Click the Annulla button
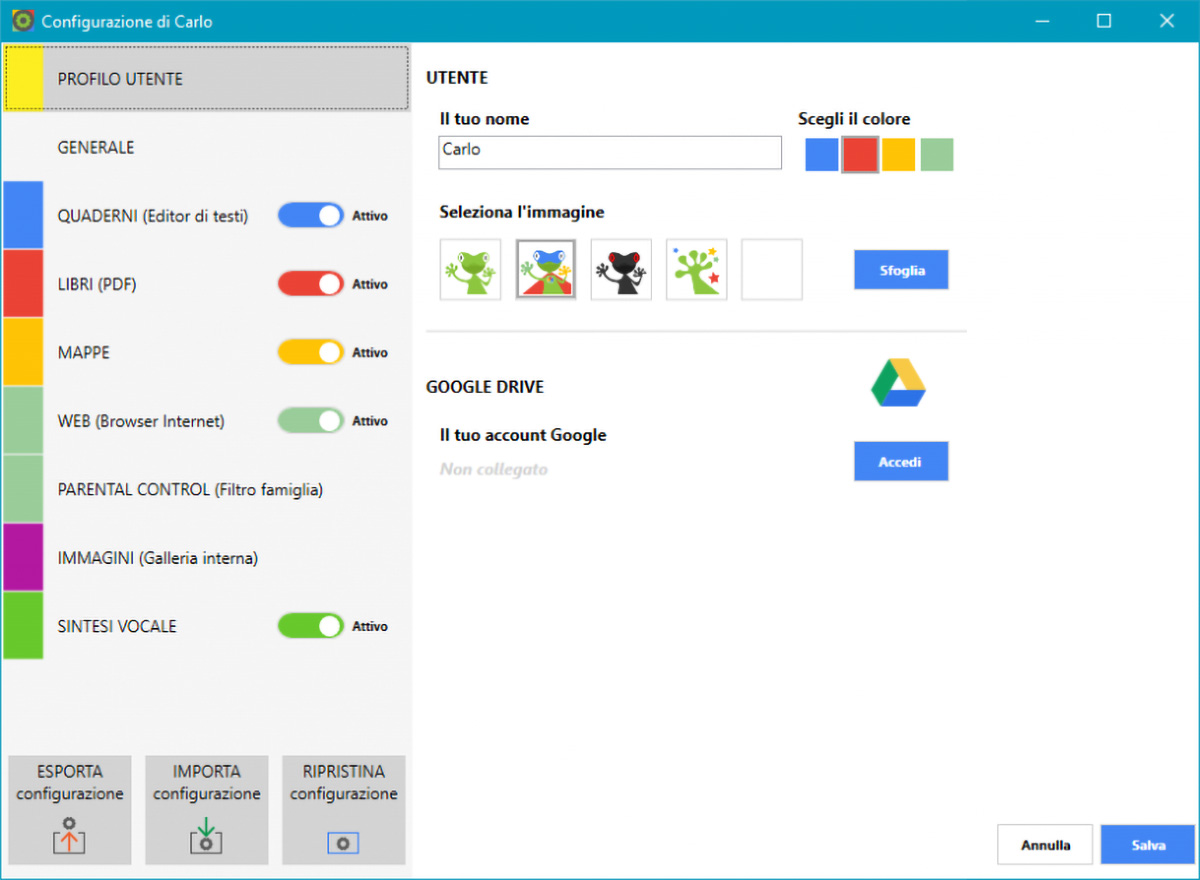1200x880 pixels. [1045, 845]
